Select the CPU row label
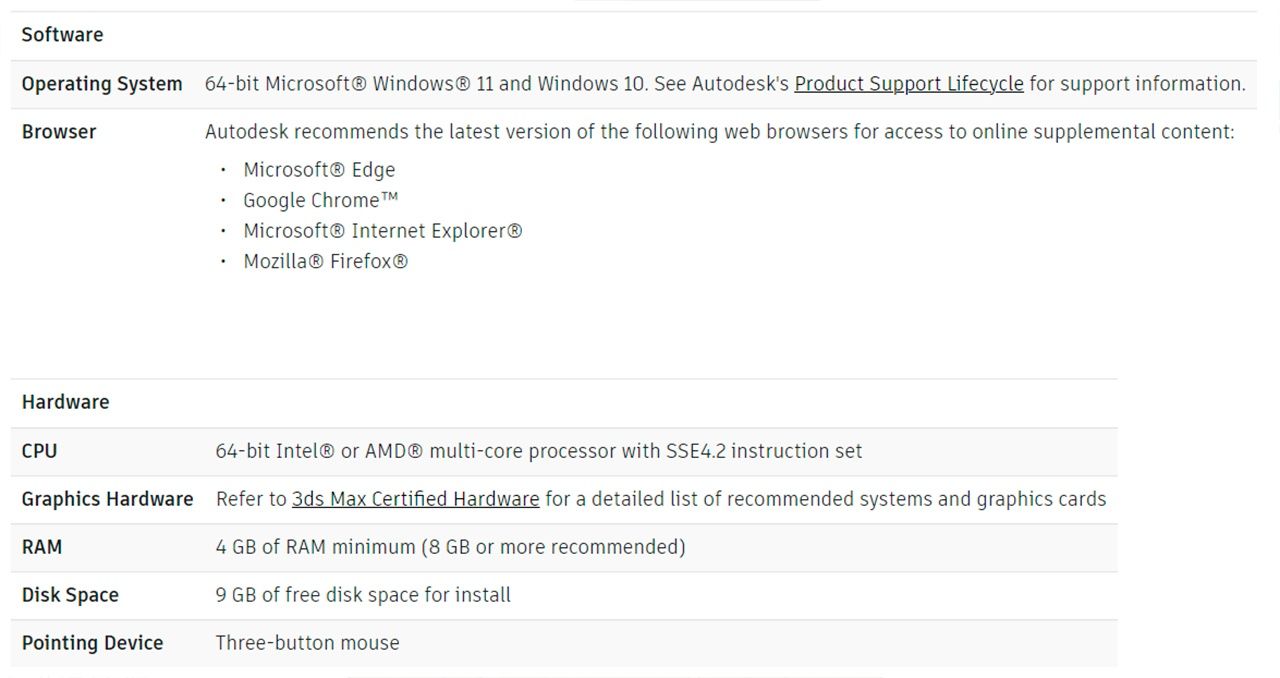The width and height of the screenshot is (1280, 678). point(39,451)
